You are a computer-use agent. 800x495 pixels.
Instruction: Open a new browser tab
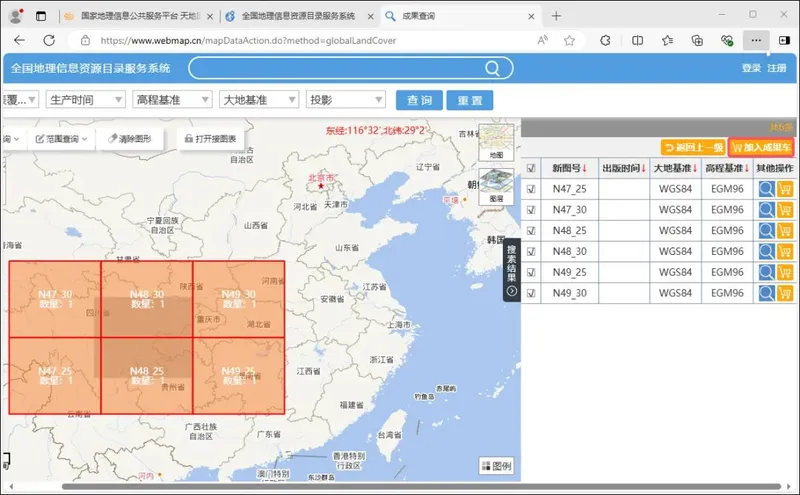point(556,16)
